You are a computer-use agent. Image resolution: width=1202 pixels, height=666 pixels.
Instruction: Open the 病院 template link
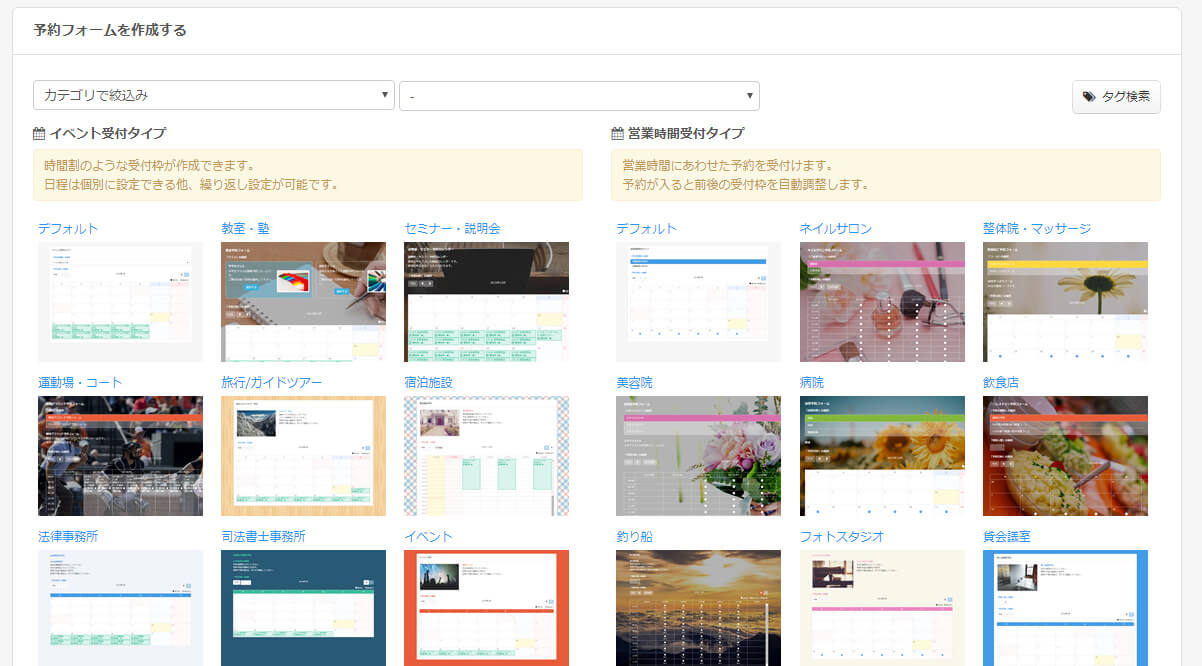click(812, 383)
